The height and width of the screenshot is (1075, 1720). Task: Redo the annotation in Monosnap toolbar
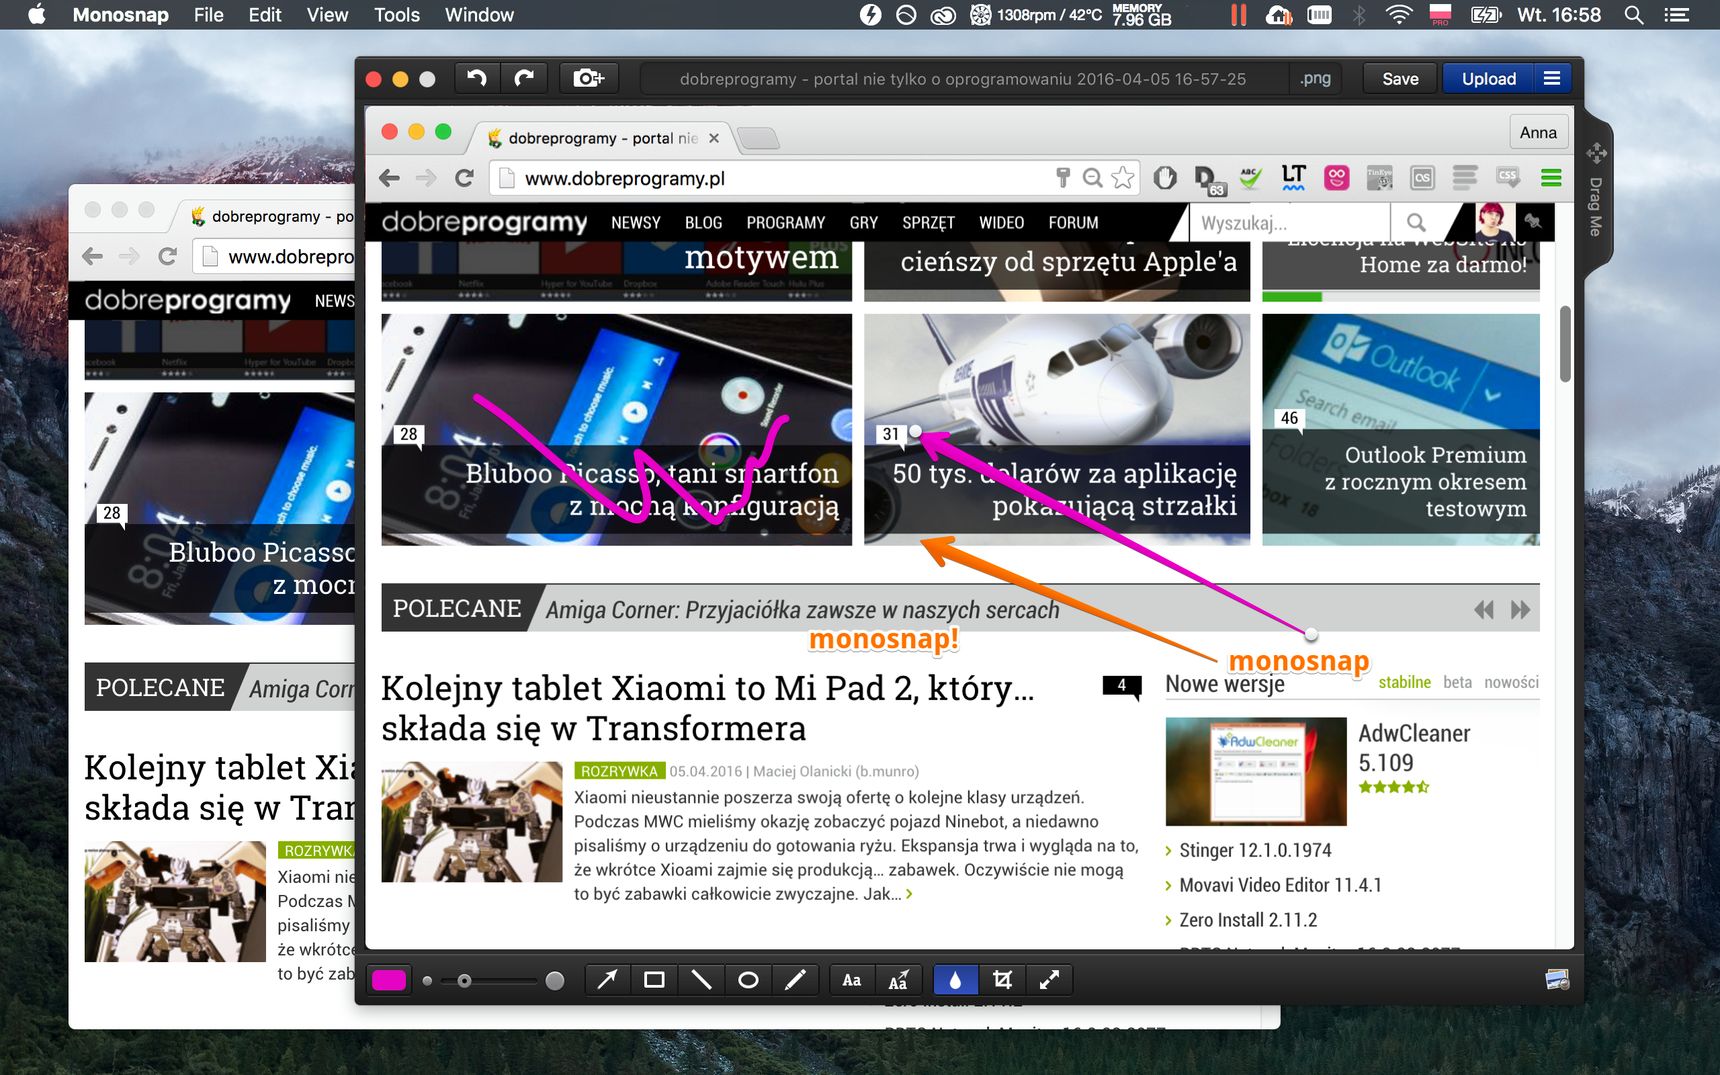pos(524,78)
